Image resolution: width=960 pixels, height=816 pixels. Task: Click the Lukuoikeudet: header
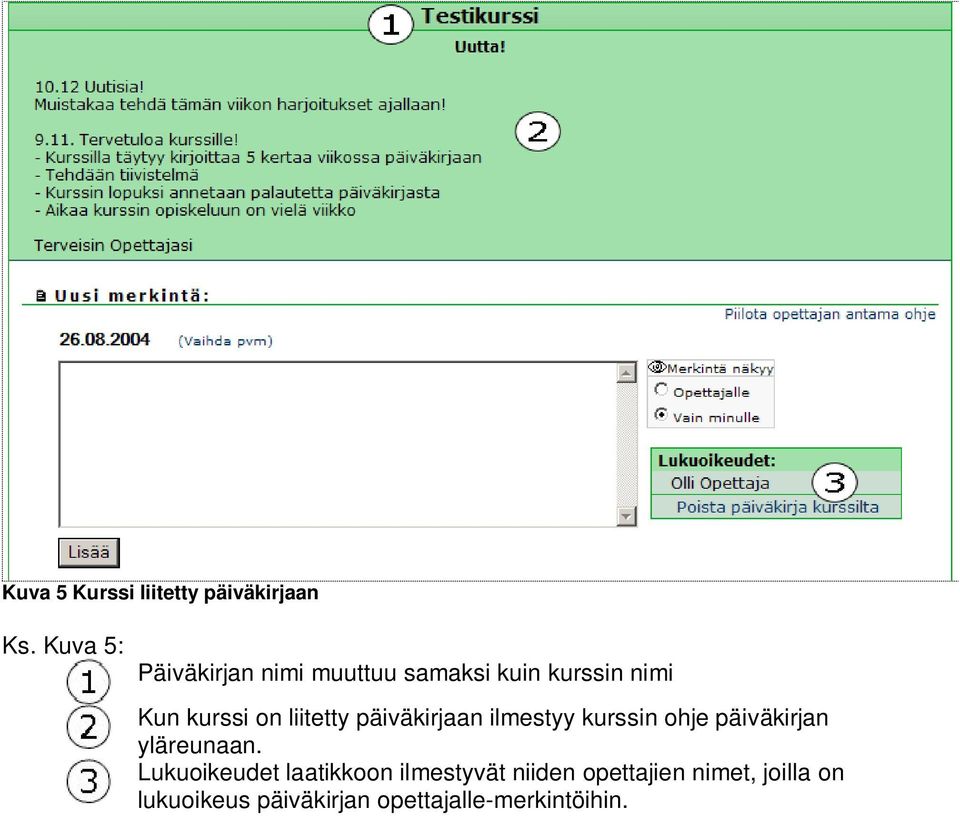tap(717, 460)
